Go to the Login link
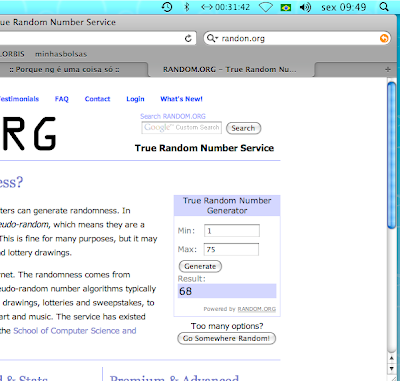 coord(135,99)
